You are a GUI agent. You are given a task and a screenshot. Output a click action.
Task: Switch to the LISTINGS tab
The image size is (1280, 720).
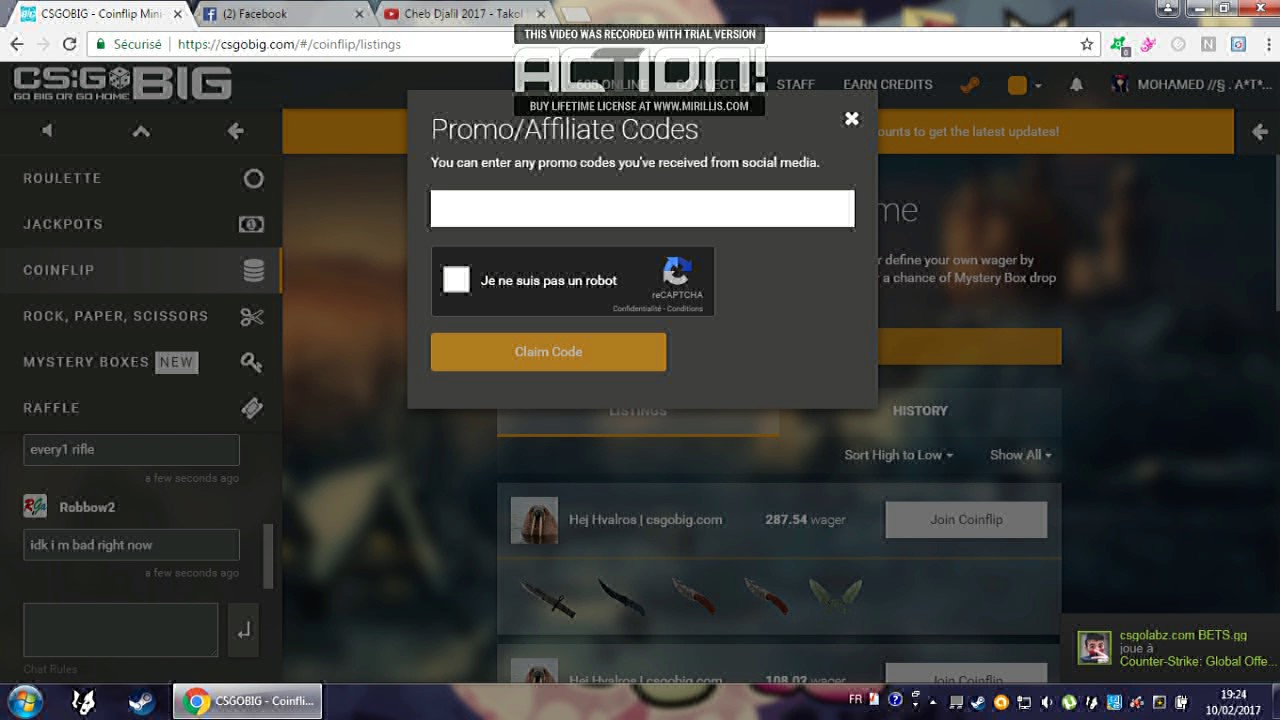(638, 411)
